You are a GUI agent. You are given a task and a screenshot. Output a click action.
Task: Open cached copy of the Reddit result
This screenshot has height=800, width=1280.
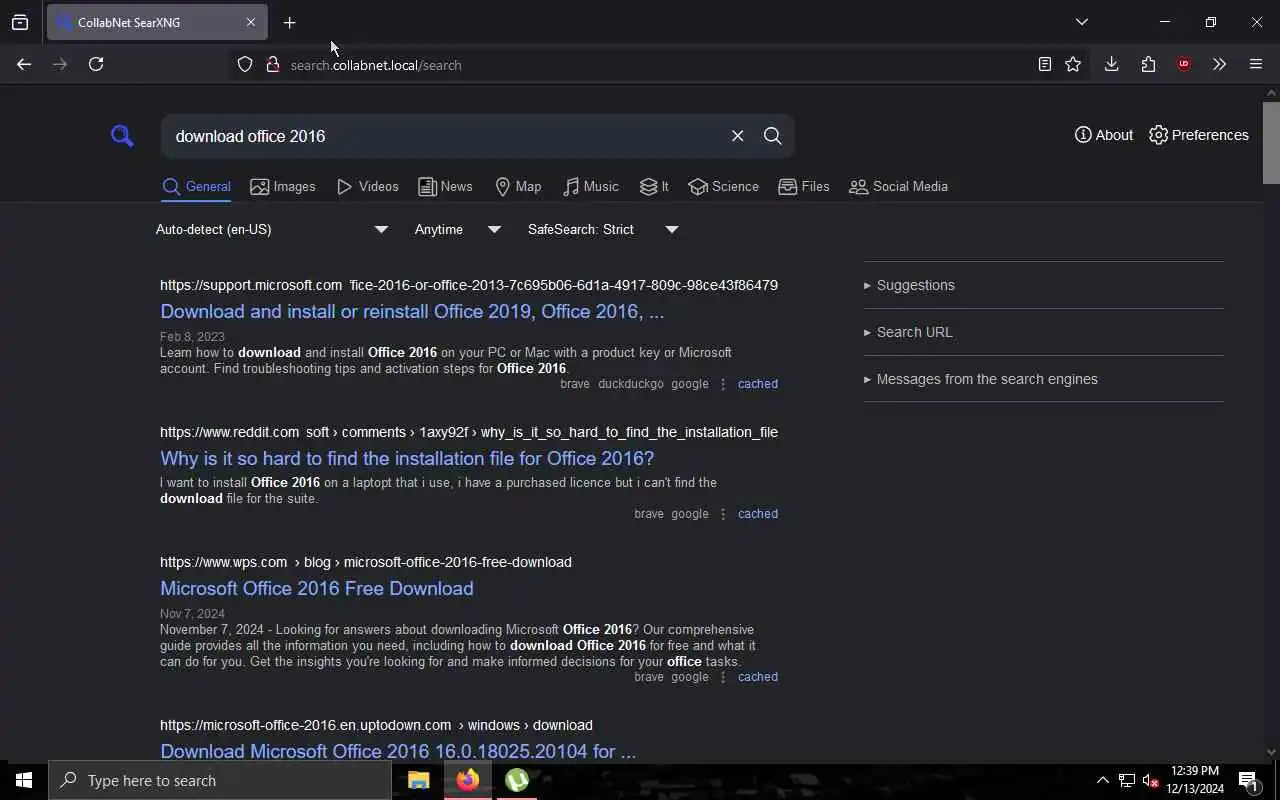tap(757, 514)
